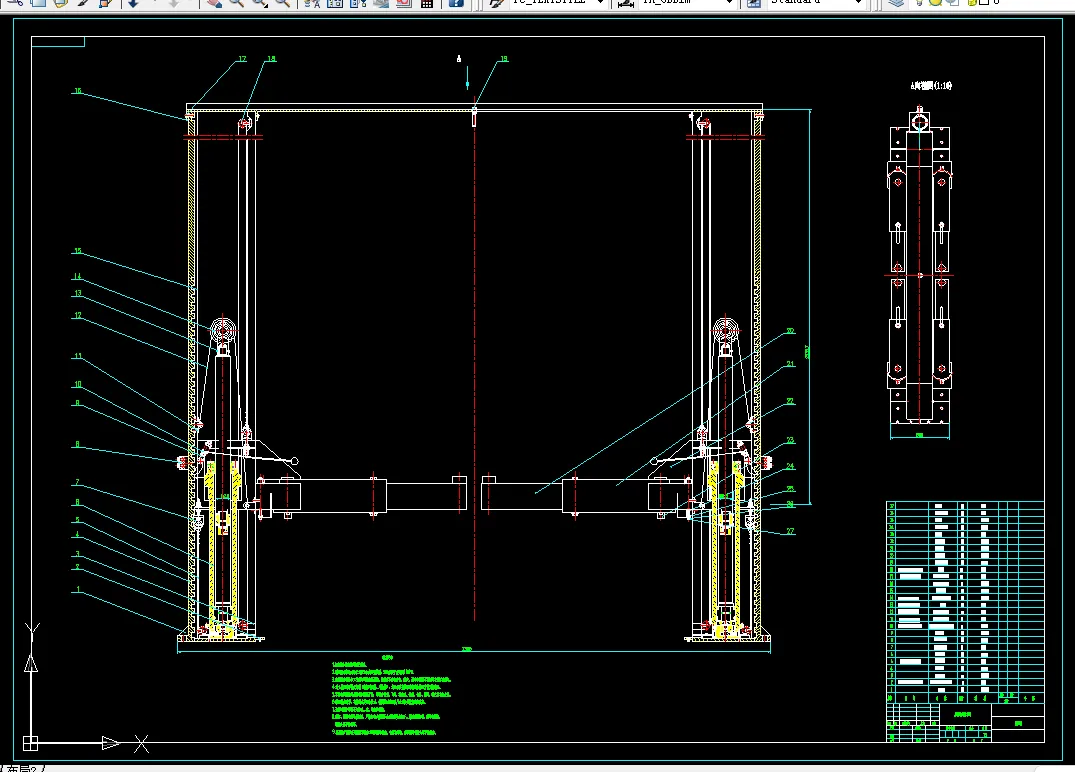Expand the text style dropdown arrow
This screenshot has height=772, width=1075.
(x=601, y=3)
